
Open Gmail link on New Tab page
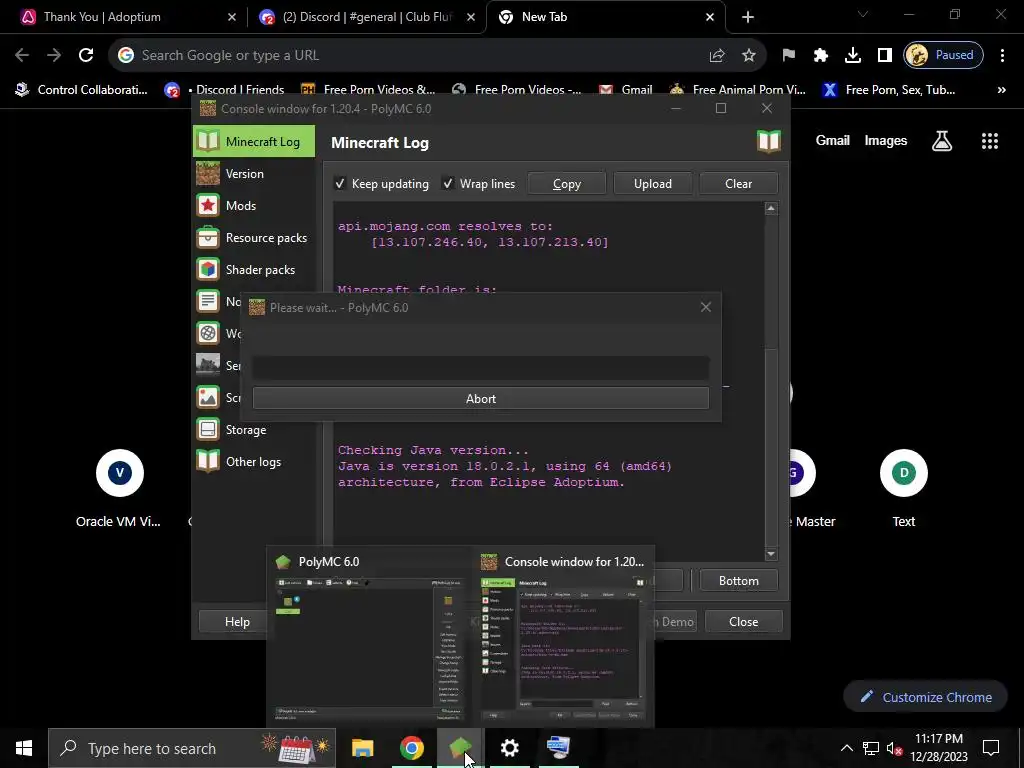pos(833,140)
